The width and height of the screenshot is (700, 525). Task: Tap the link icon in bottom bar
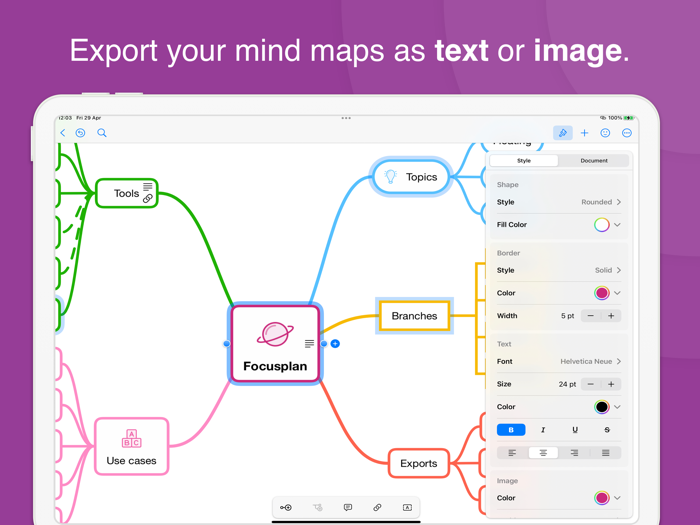377,507
